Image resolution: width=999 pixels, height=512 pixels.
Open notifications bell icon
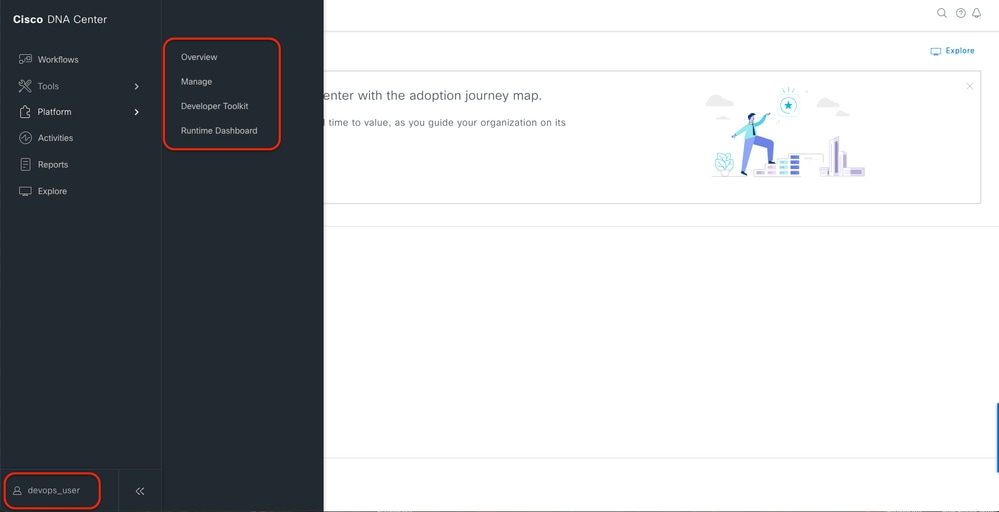[977, 13]
